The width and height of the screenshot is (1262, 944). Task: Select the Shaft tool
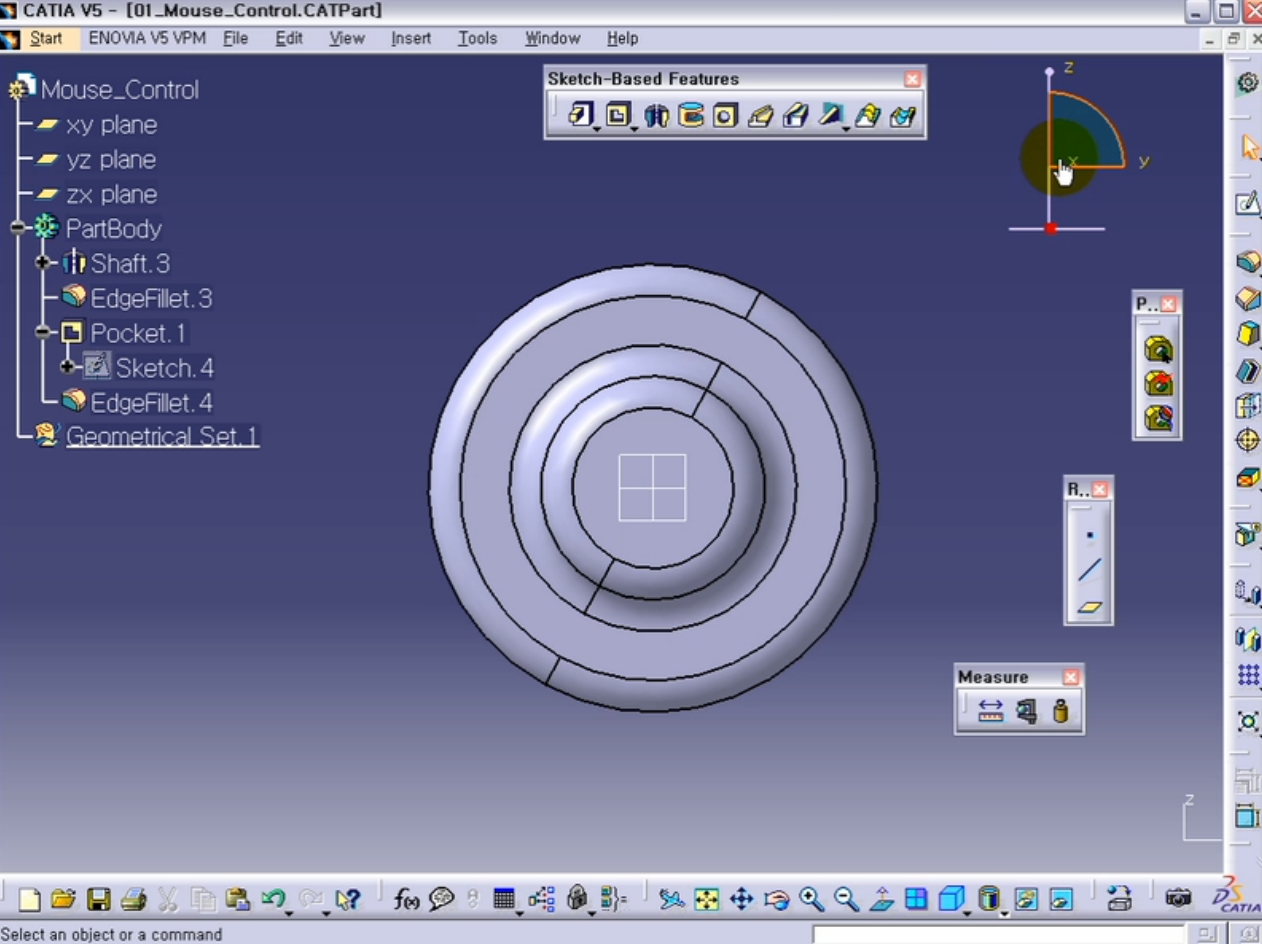tap(656, 116)
